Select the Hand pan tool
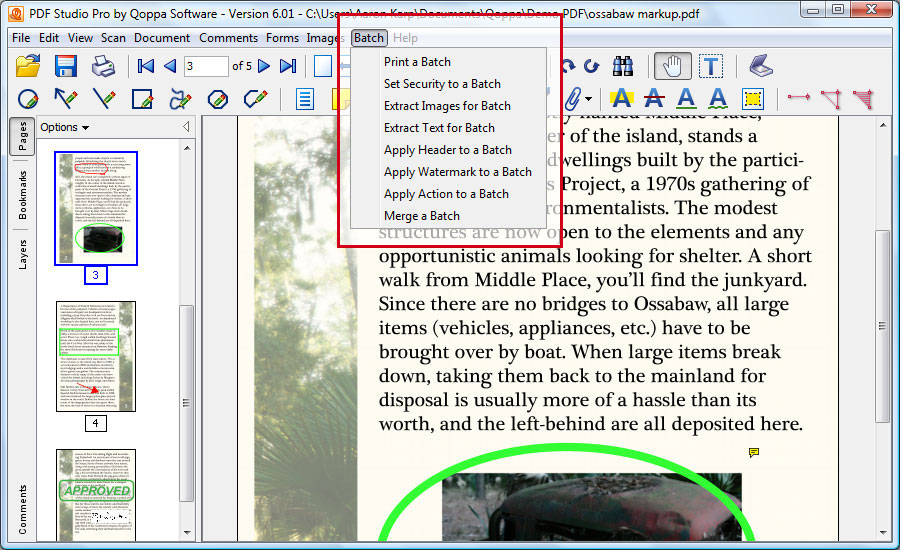Screen dimensions: 900x550 672,66
